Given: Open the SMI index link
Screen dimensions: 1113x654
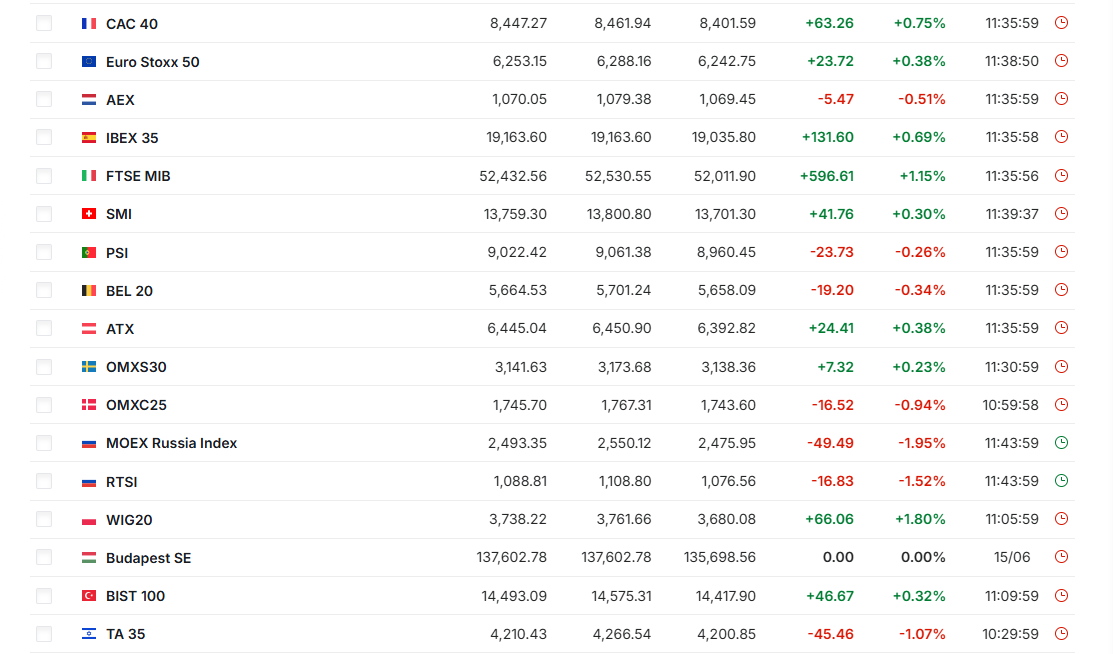Looking at the screenshot, I should point(119,214).
